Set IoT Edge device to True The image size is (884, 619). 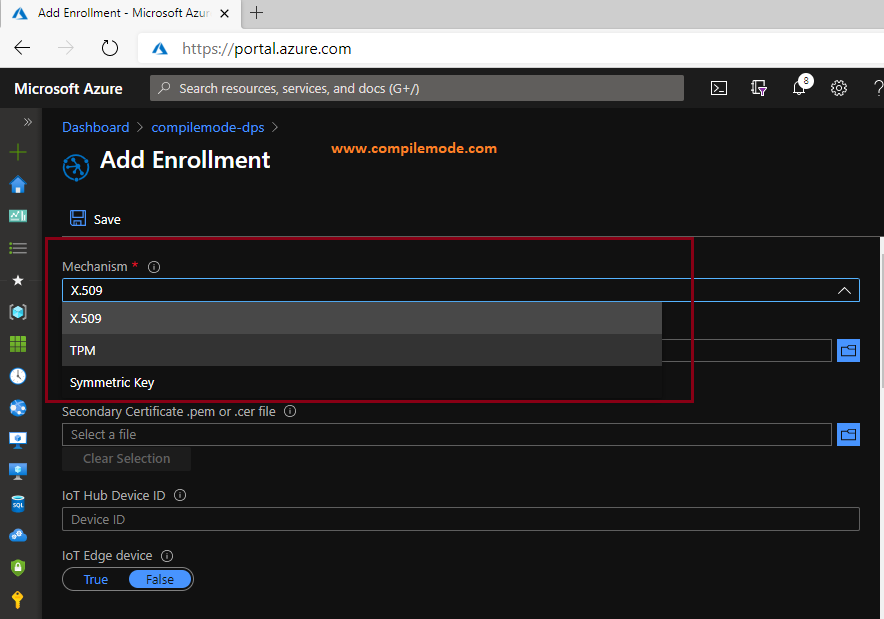tap(95, 579)
